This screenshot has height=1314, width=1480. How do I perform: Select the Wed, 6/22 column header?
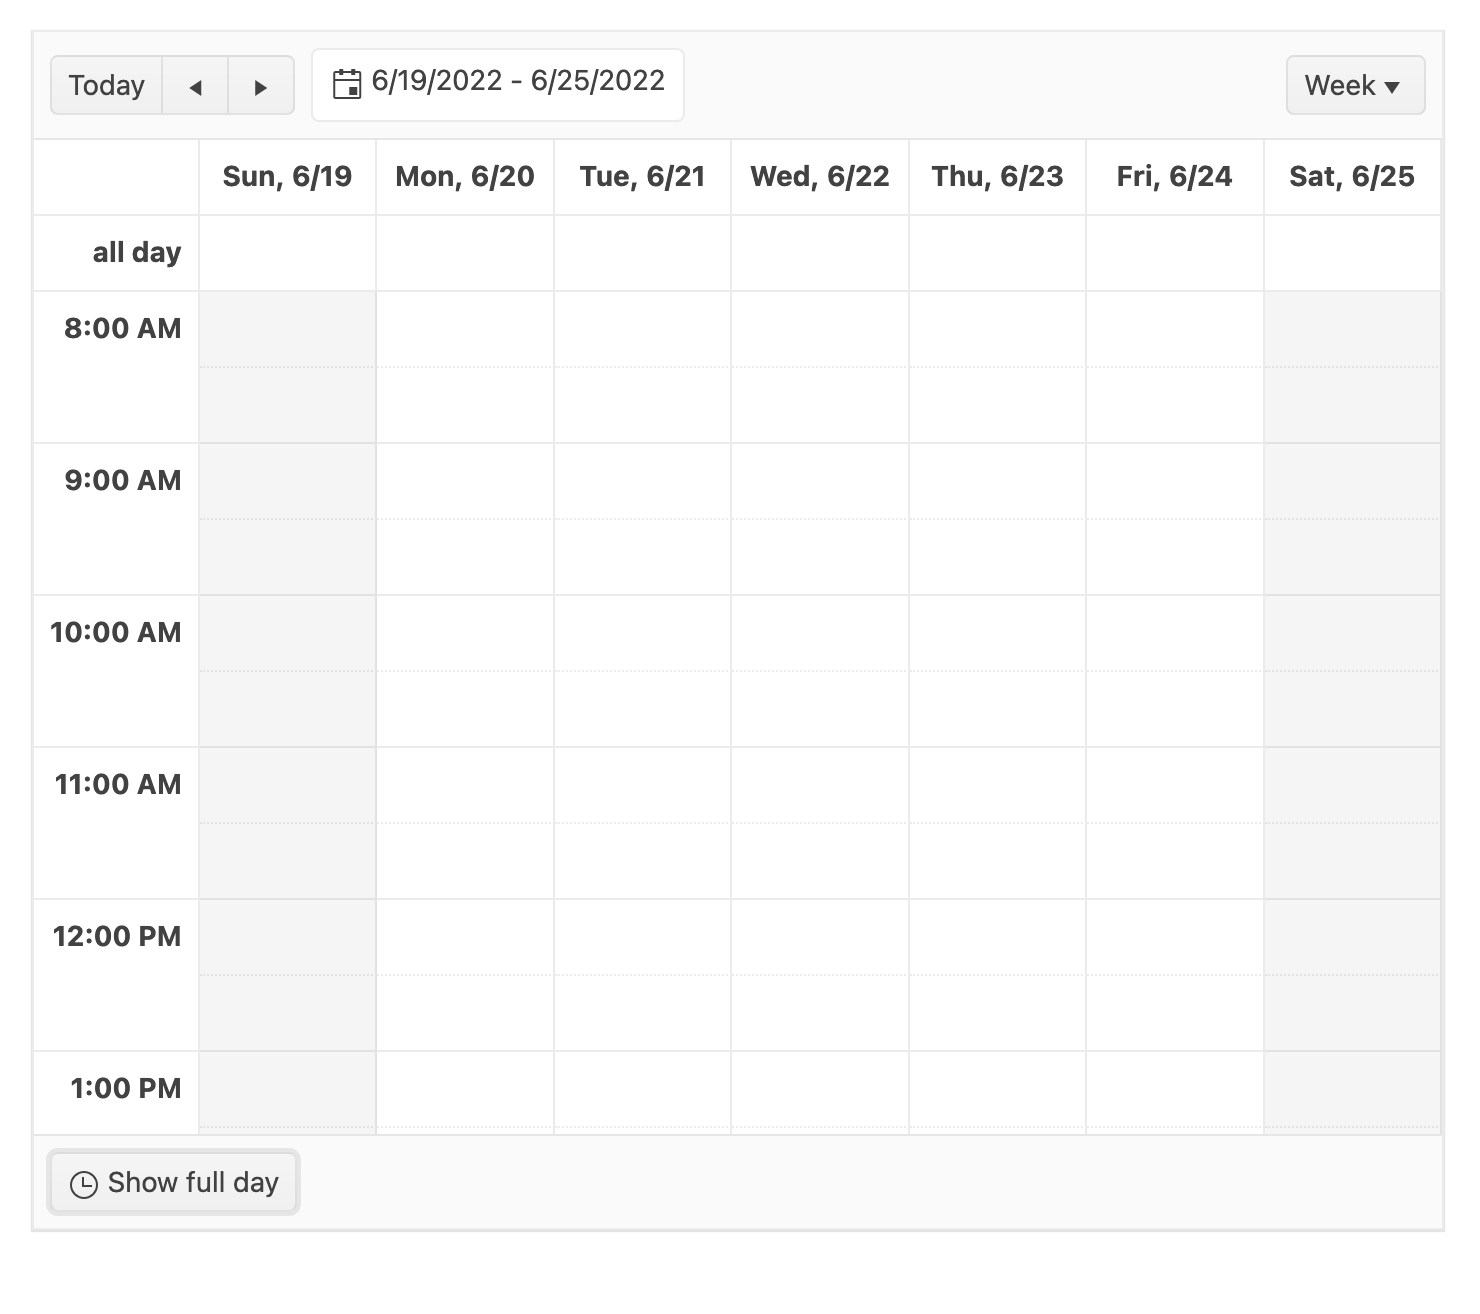coord(820,177)
